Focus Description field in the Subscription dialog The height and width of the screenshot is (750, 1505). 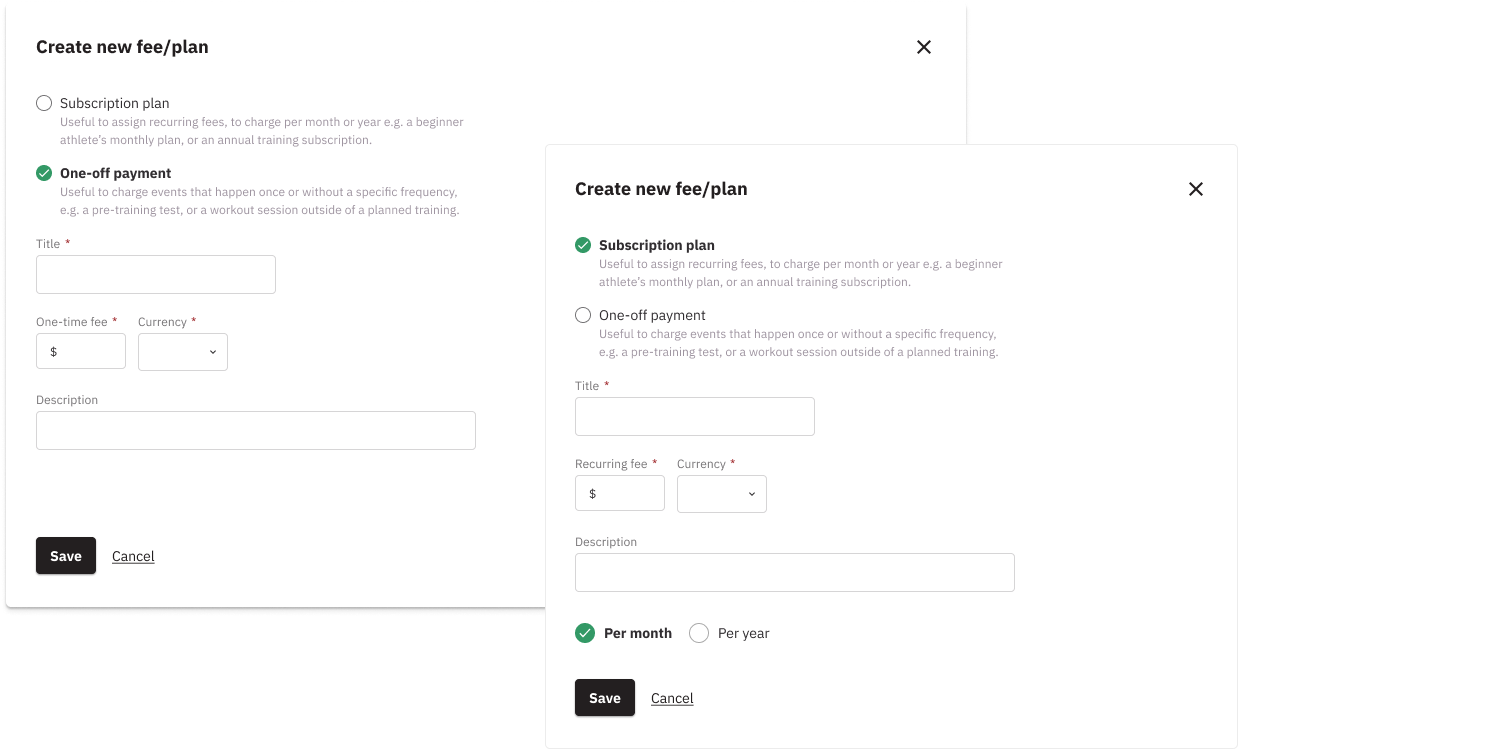coord(795,572)
